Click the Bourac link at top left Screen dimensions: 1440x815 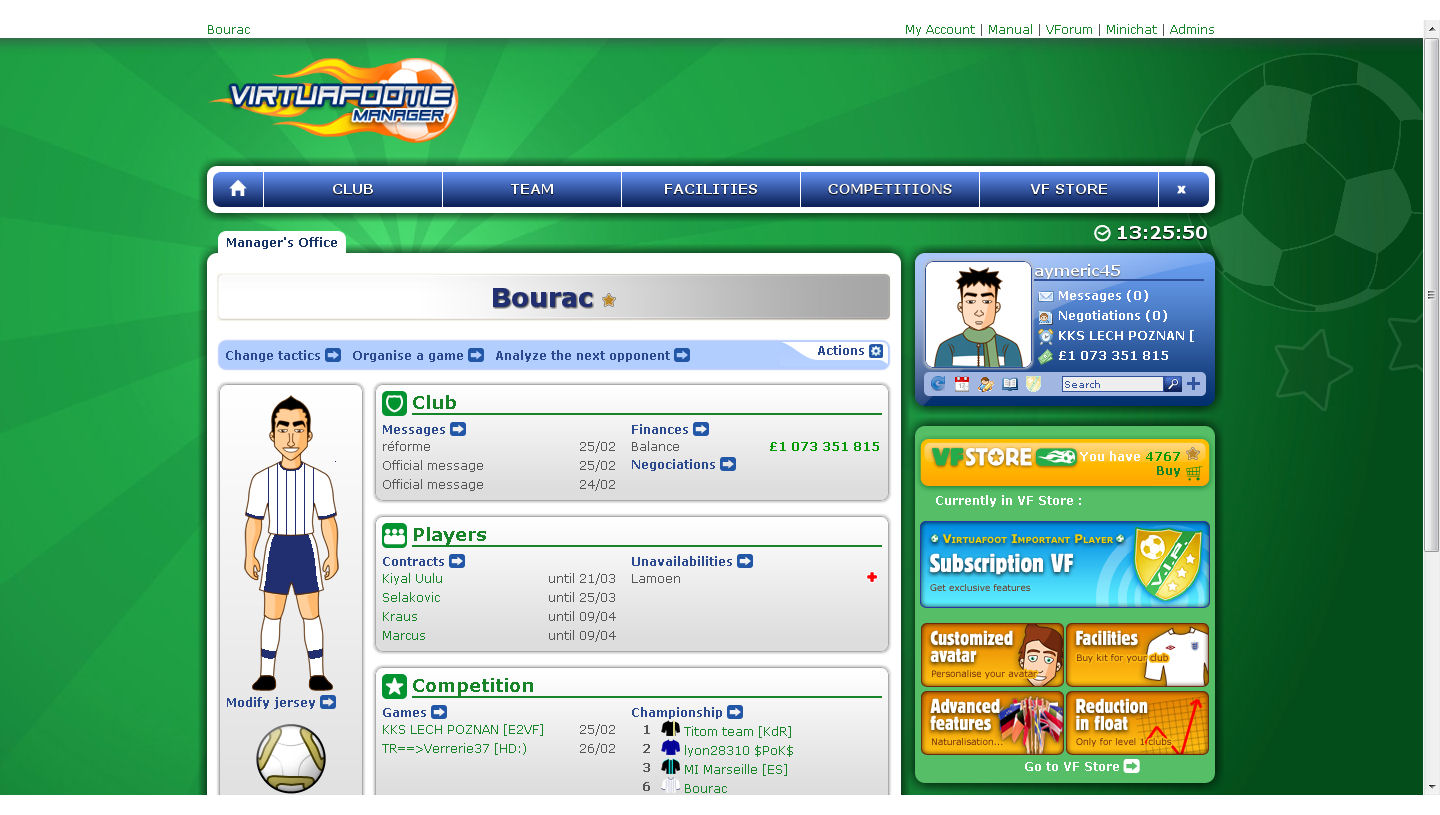(229, 29)
